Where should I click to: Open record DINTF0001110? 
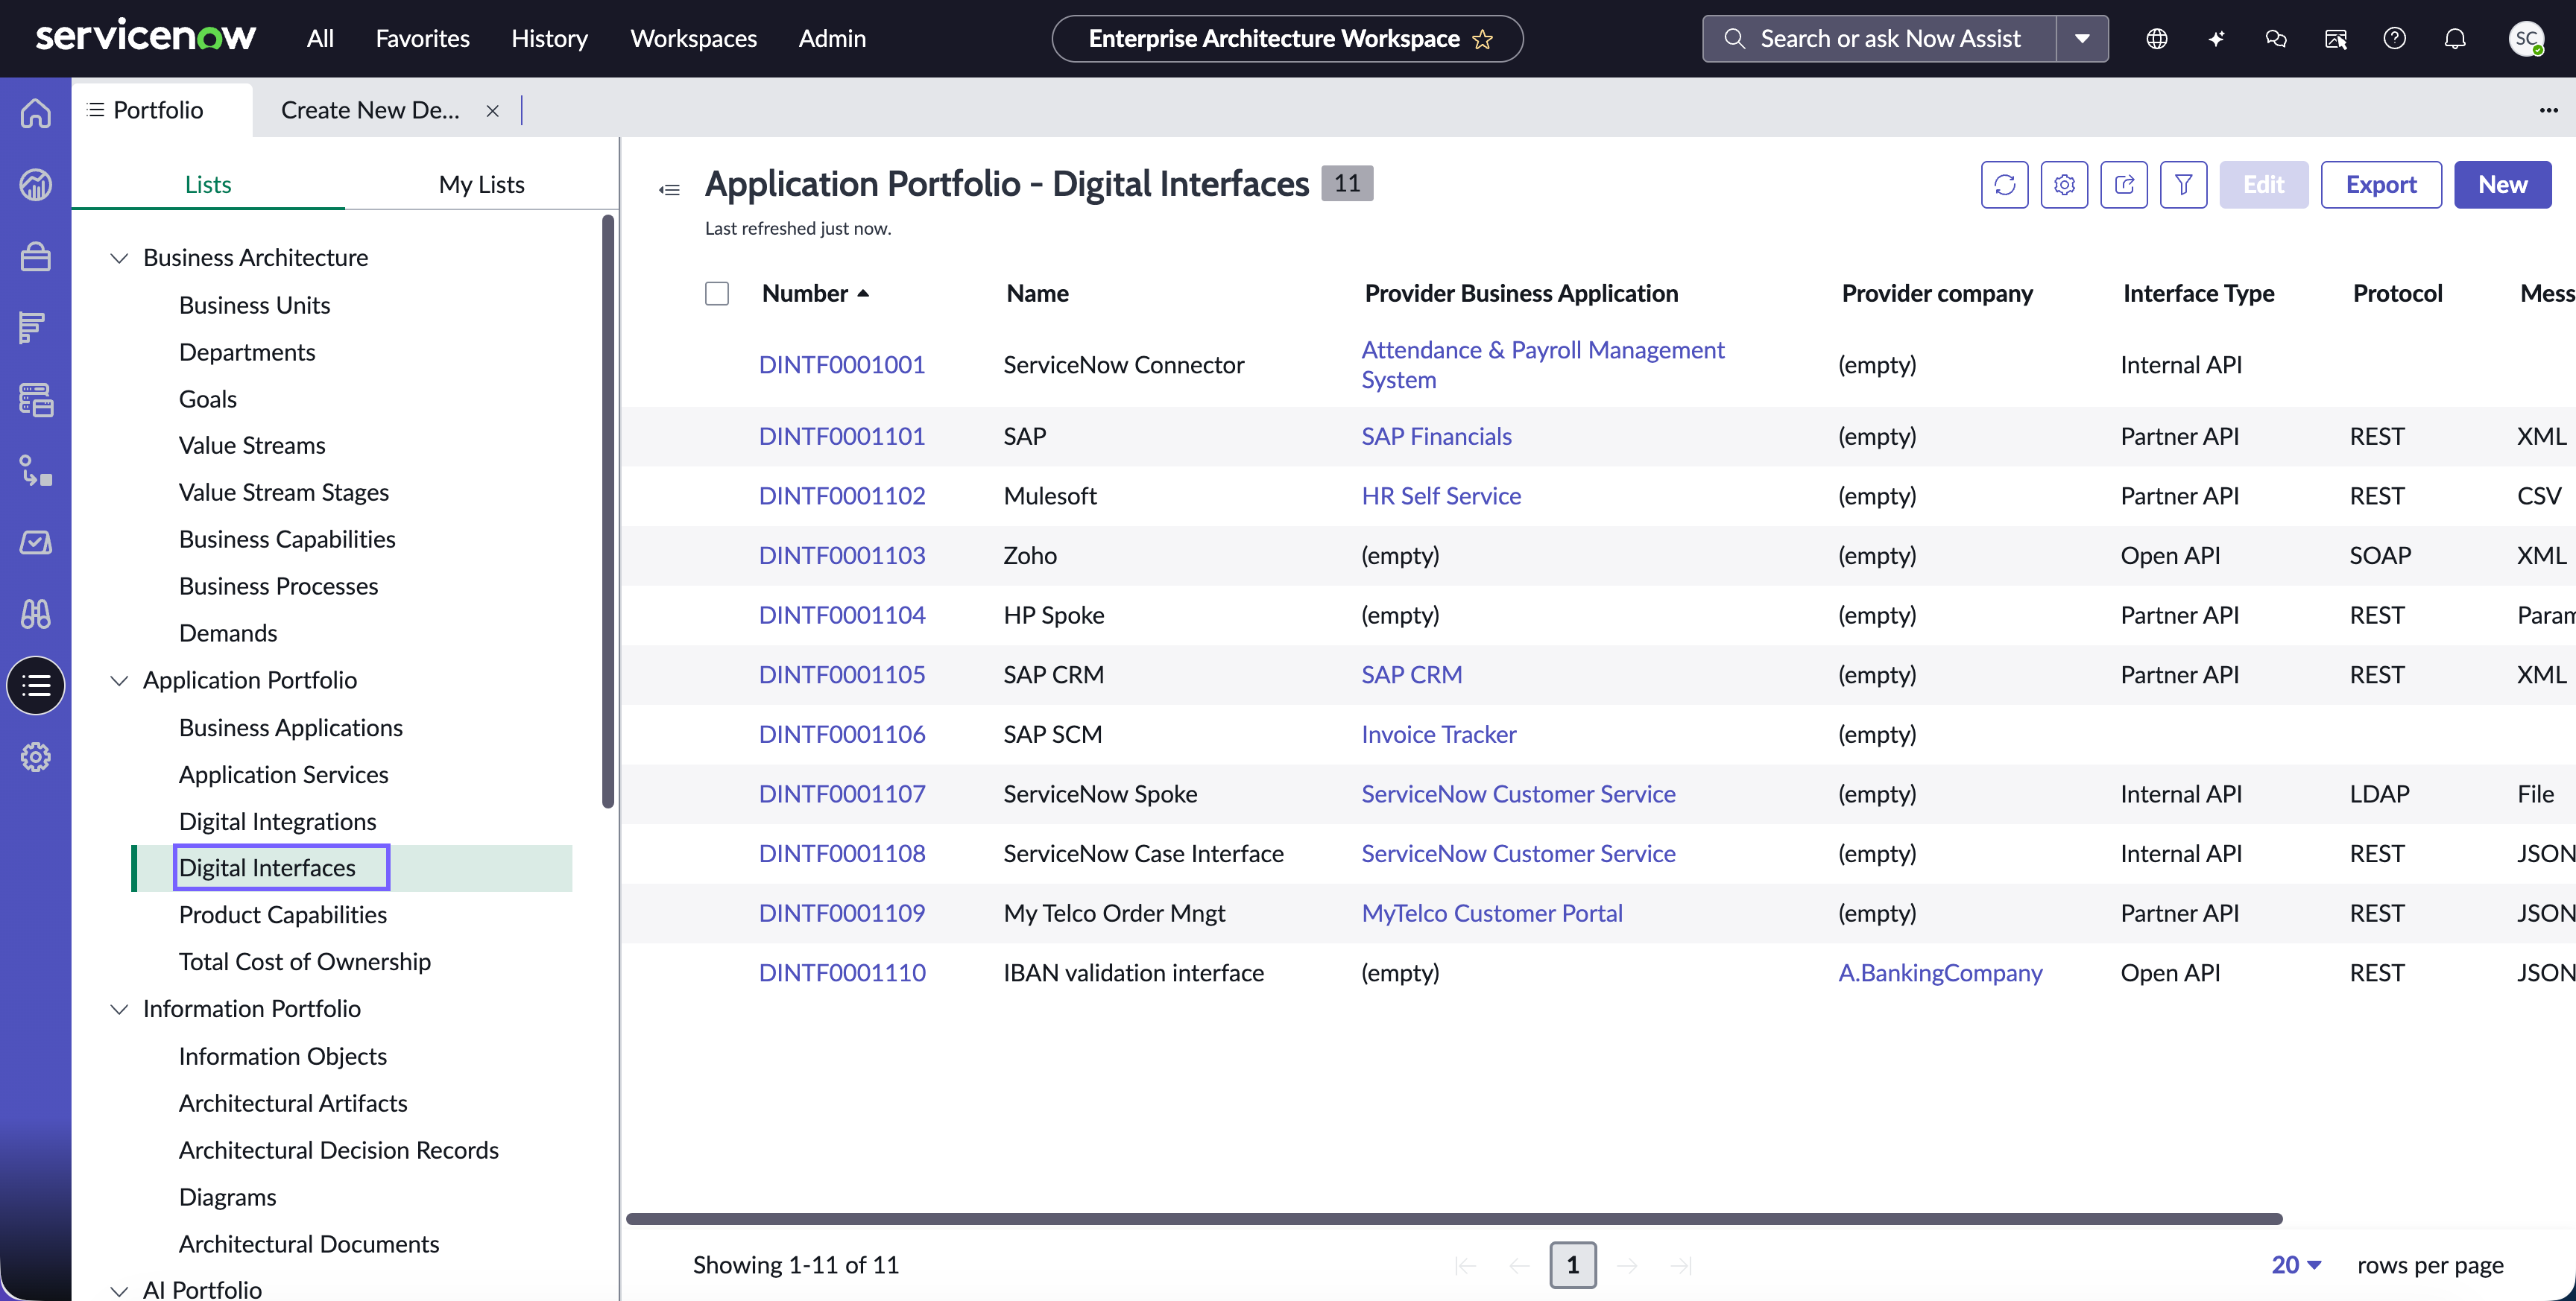point(842,972)
